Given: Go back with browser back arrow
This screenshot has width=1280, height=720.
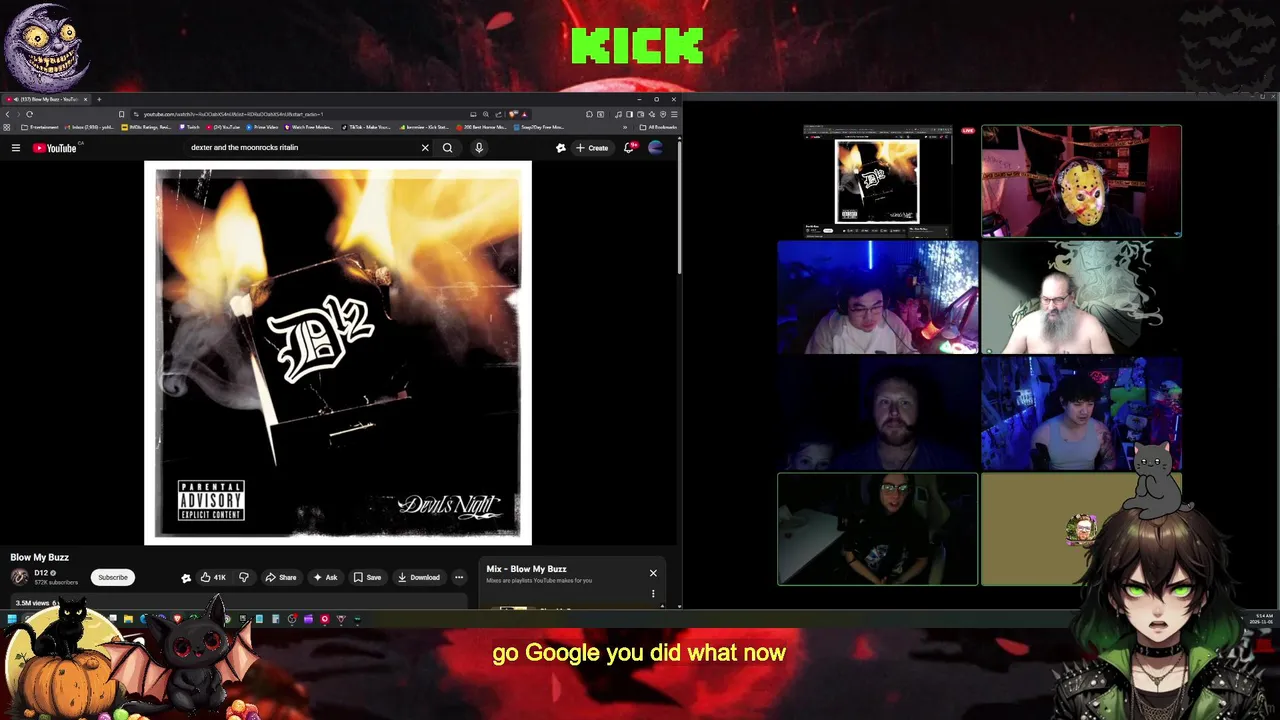Looking at the screenshot, I should tap(8, 114).
